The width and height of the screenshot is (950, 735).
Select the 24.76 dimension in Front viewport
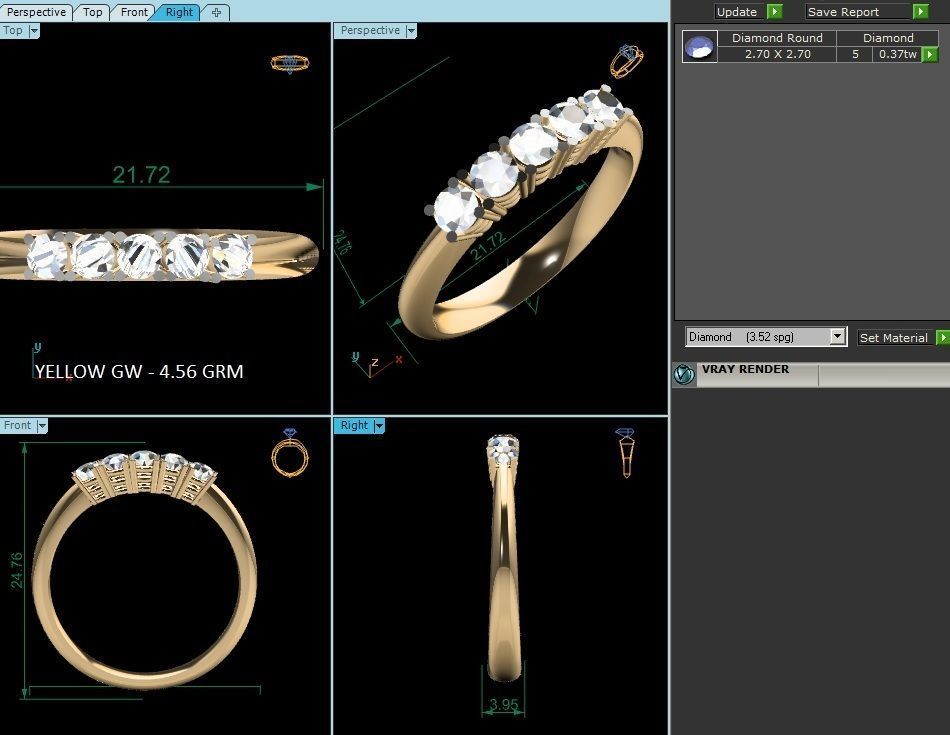tap(16, 570)
